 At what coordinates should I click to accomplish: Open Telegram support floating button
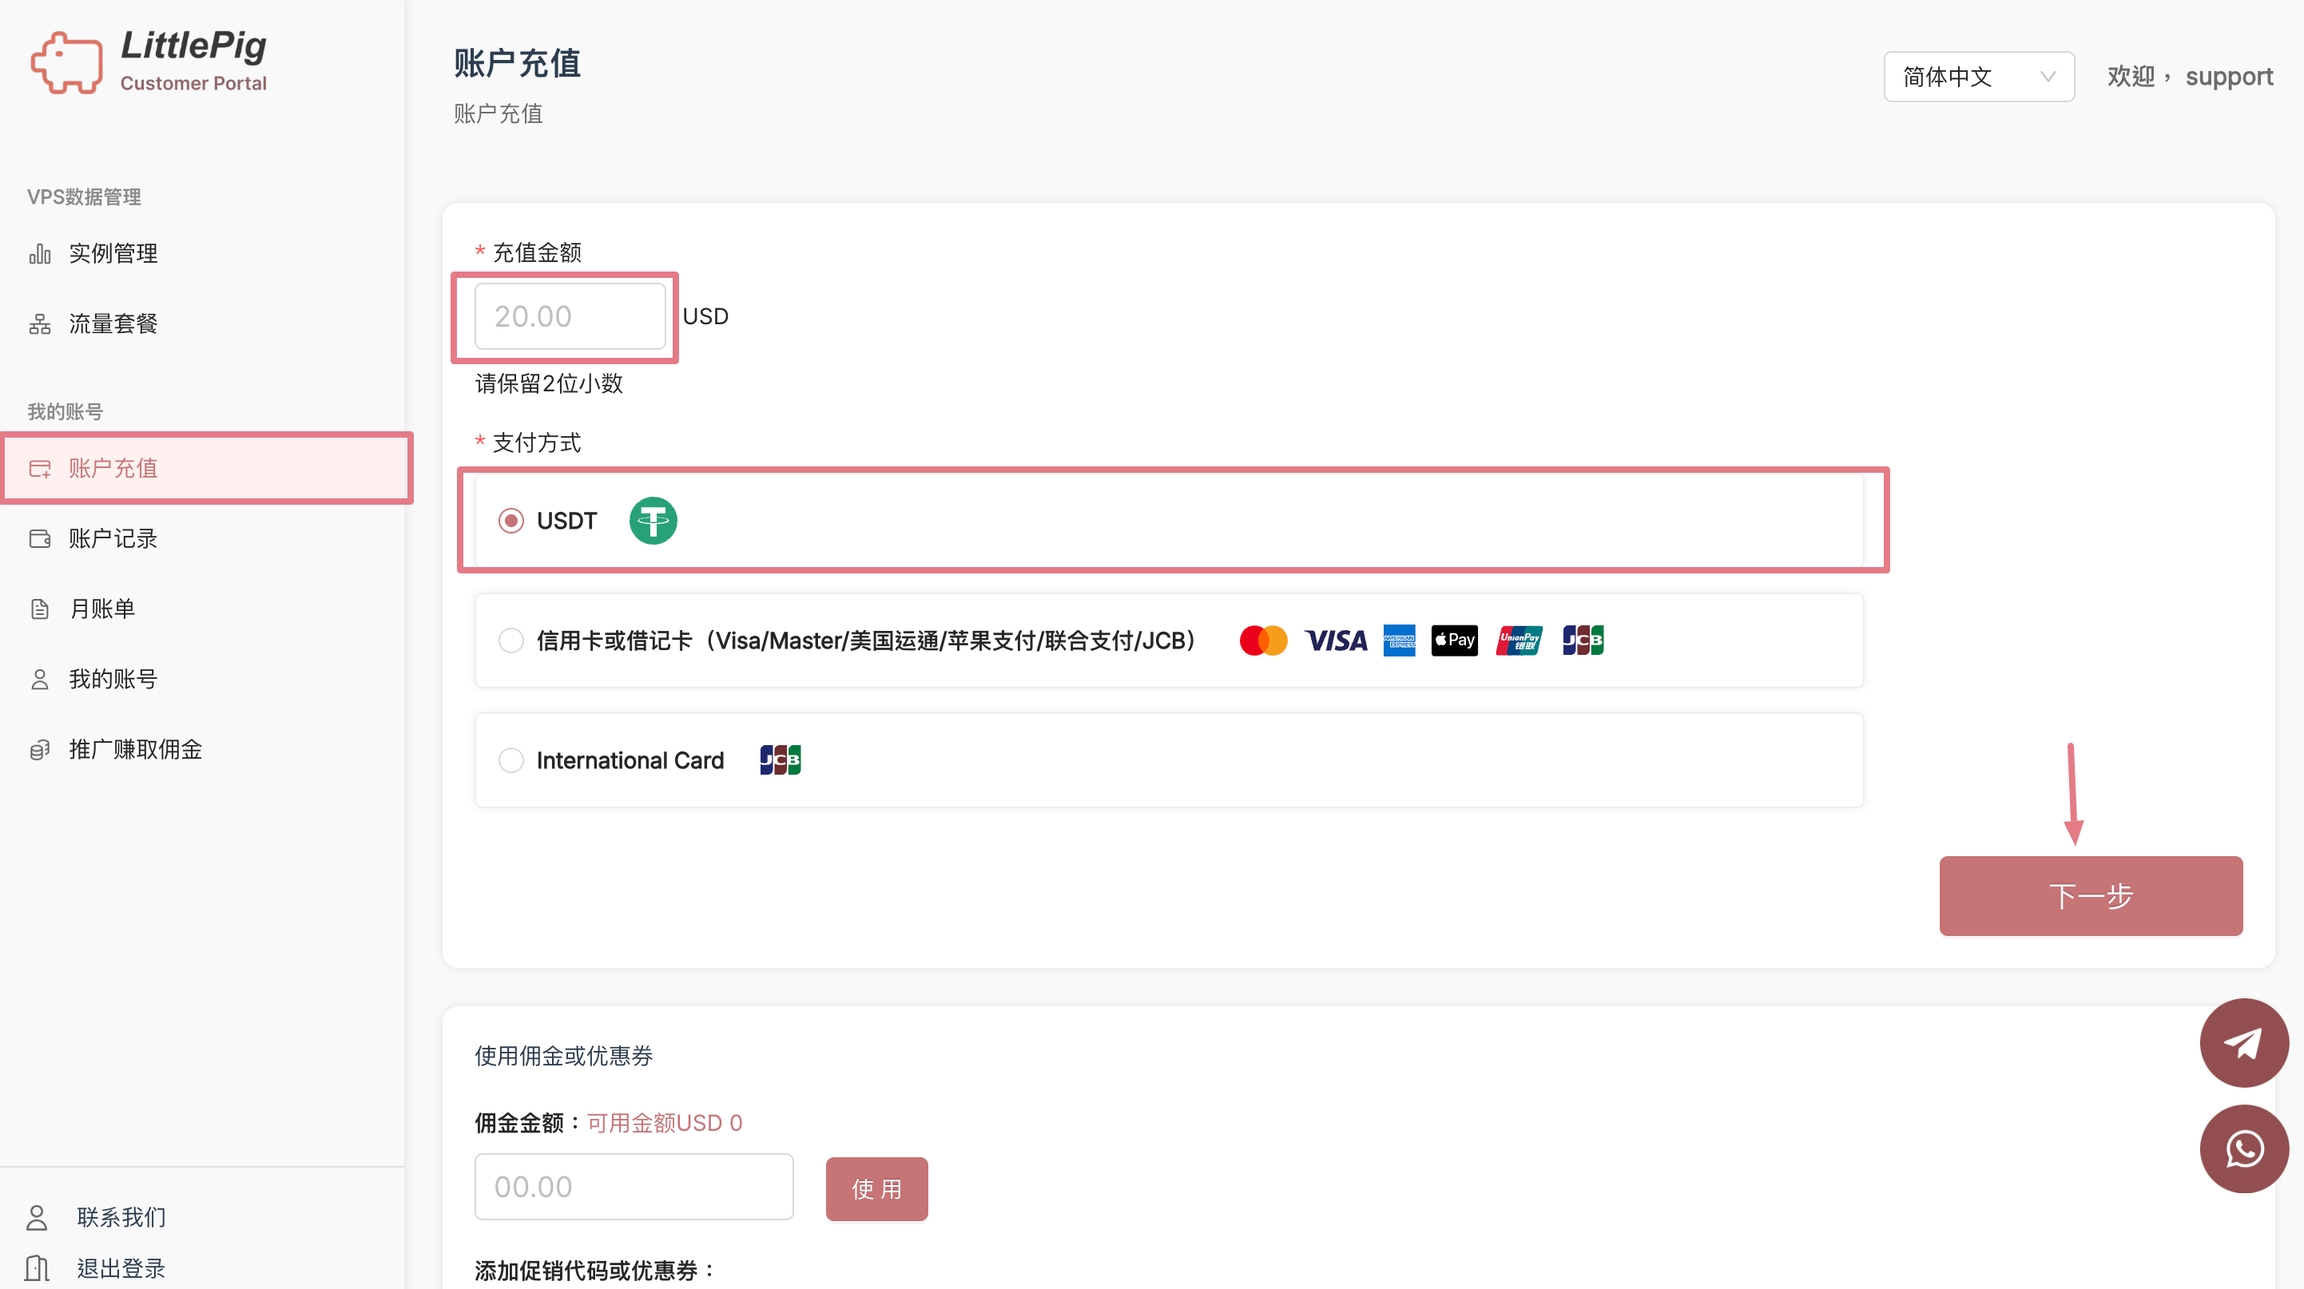coord(2243,1042)
